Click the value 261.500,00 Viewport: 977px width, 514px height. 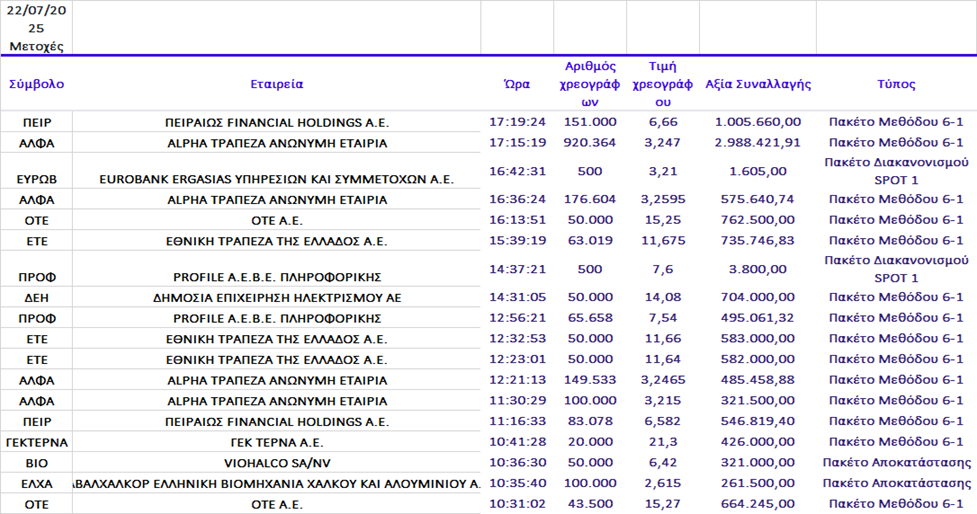tap(758, 482)
